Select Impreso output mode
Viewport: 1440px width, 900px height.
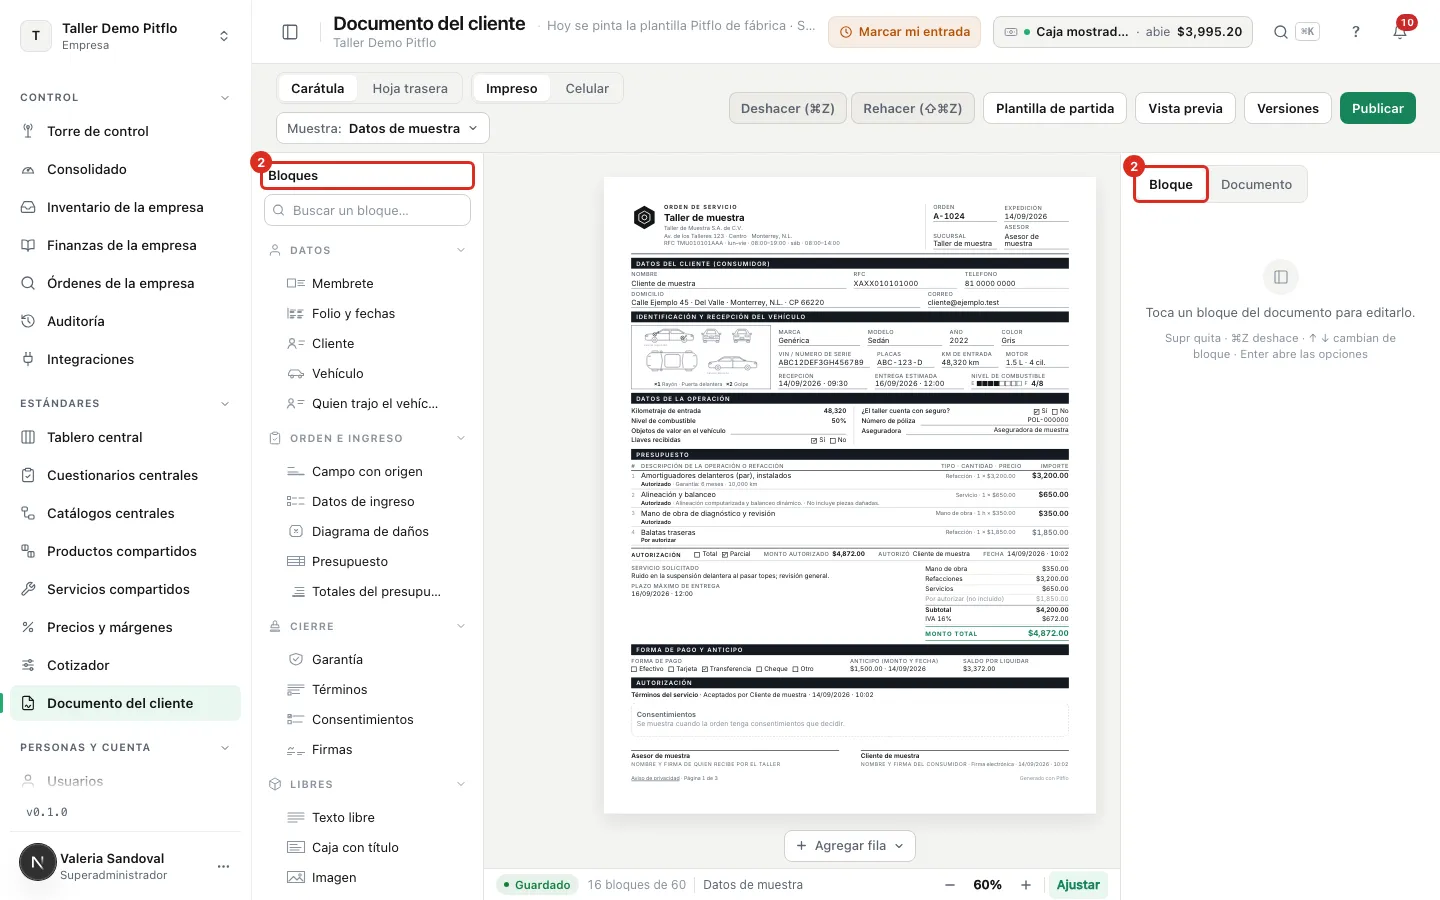point(512,88)
